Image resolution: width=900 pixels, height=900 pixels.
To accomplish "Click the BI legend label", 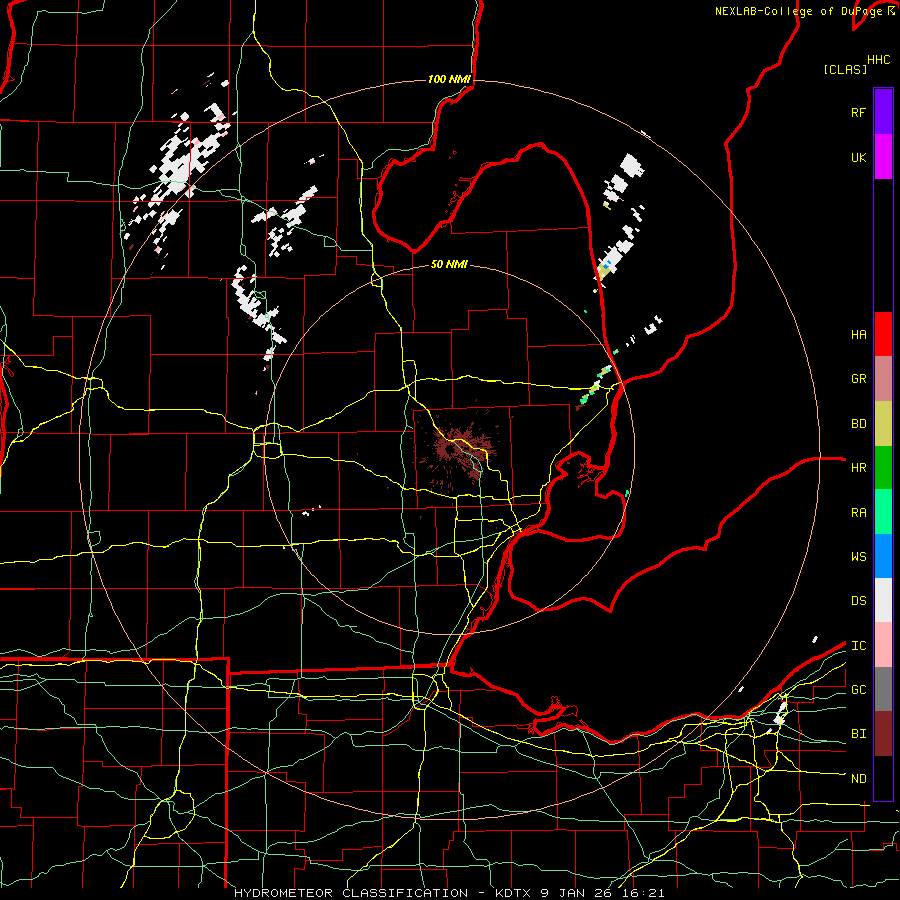I will click(x=858, y=734).
